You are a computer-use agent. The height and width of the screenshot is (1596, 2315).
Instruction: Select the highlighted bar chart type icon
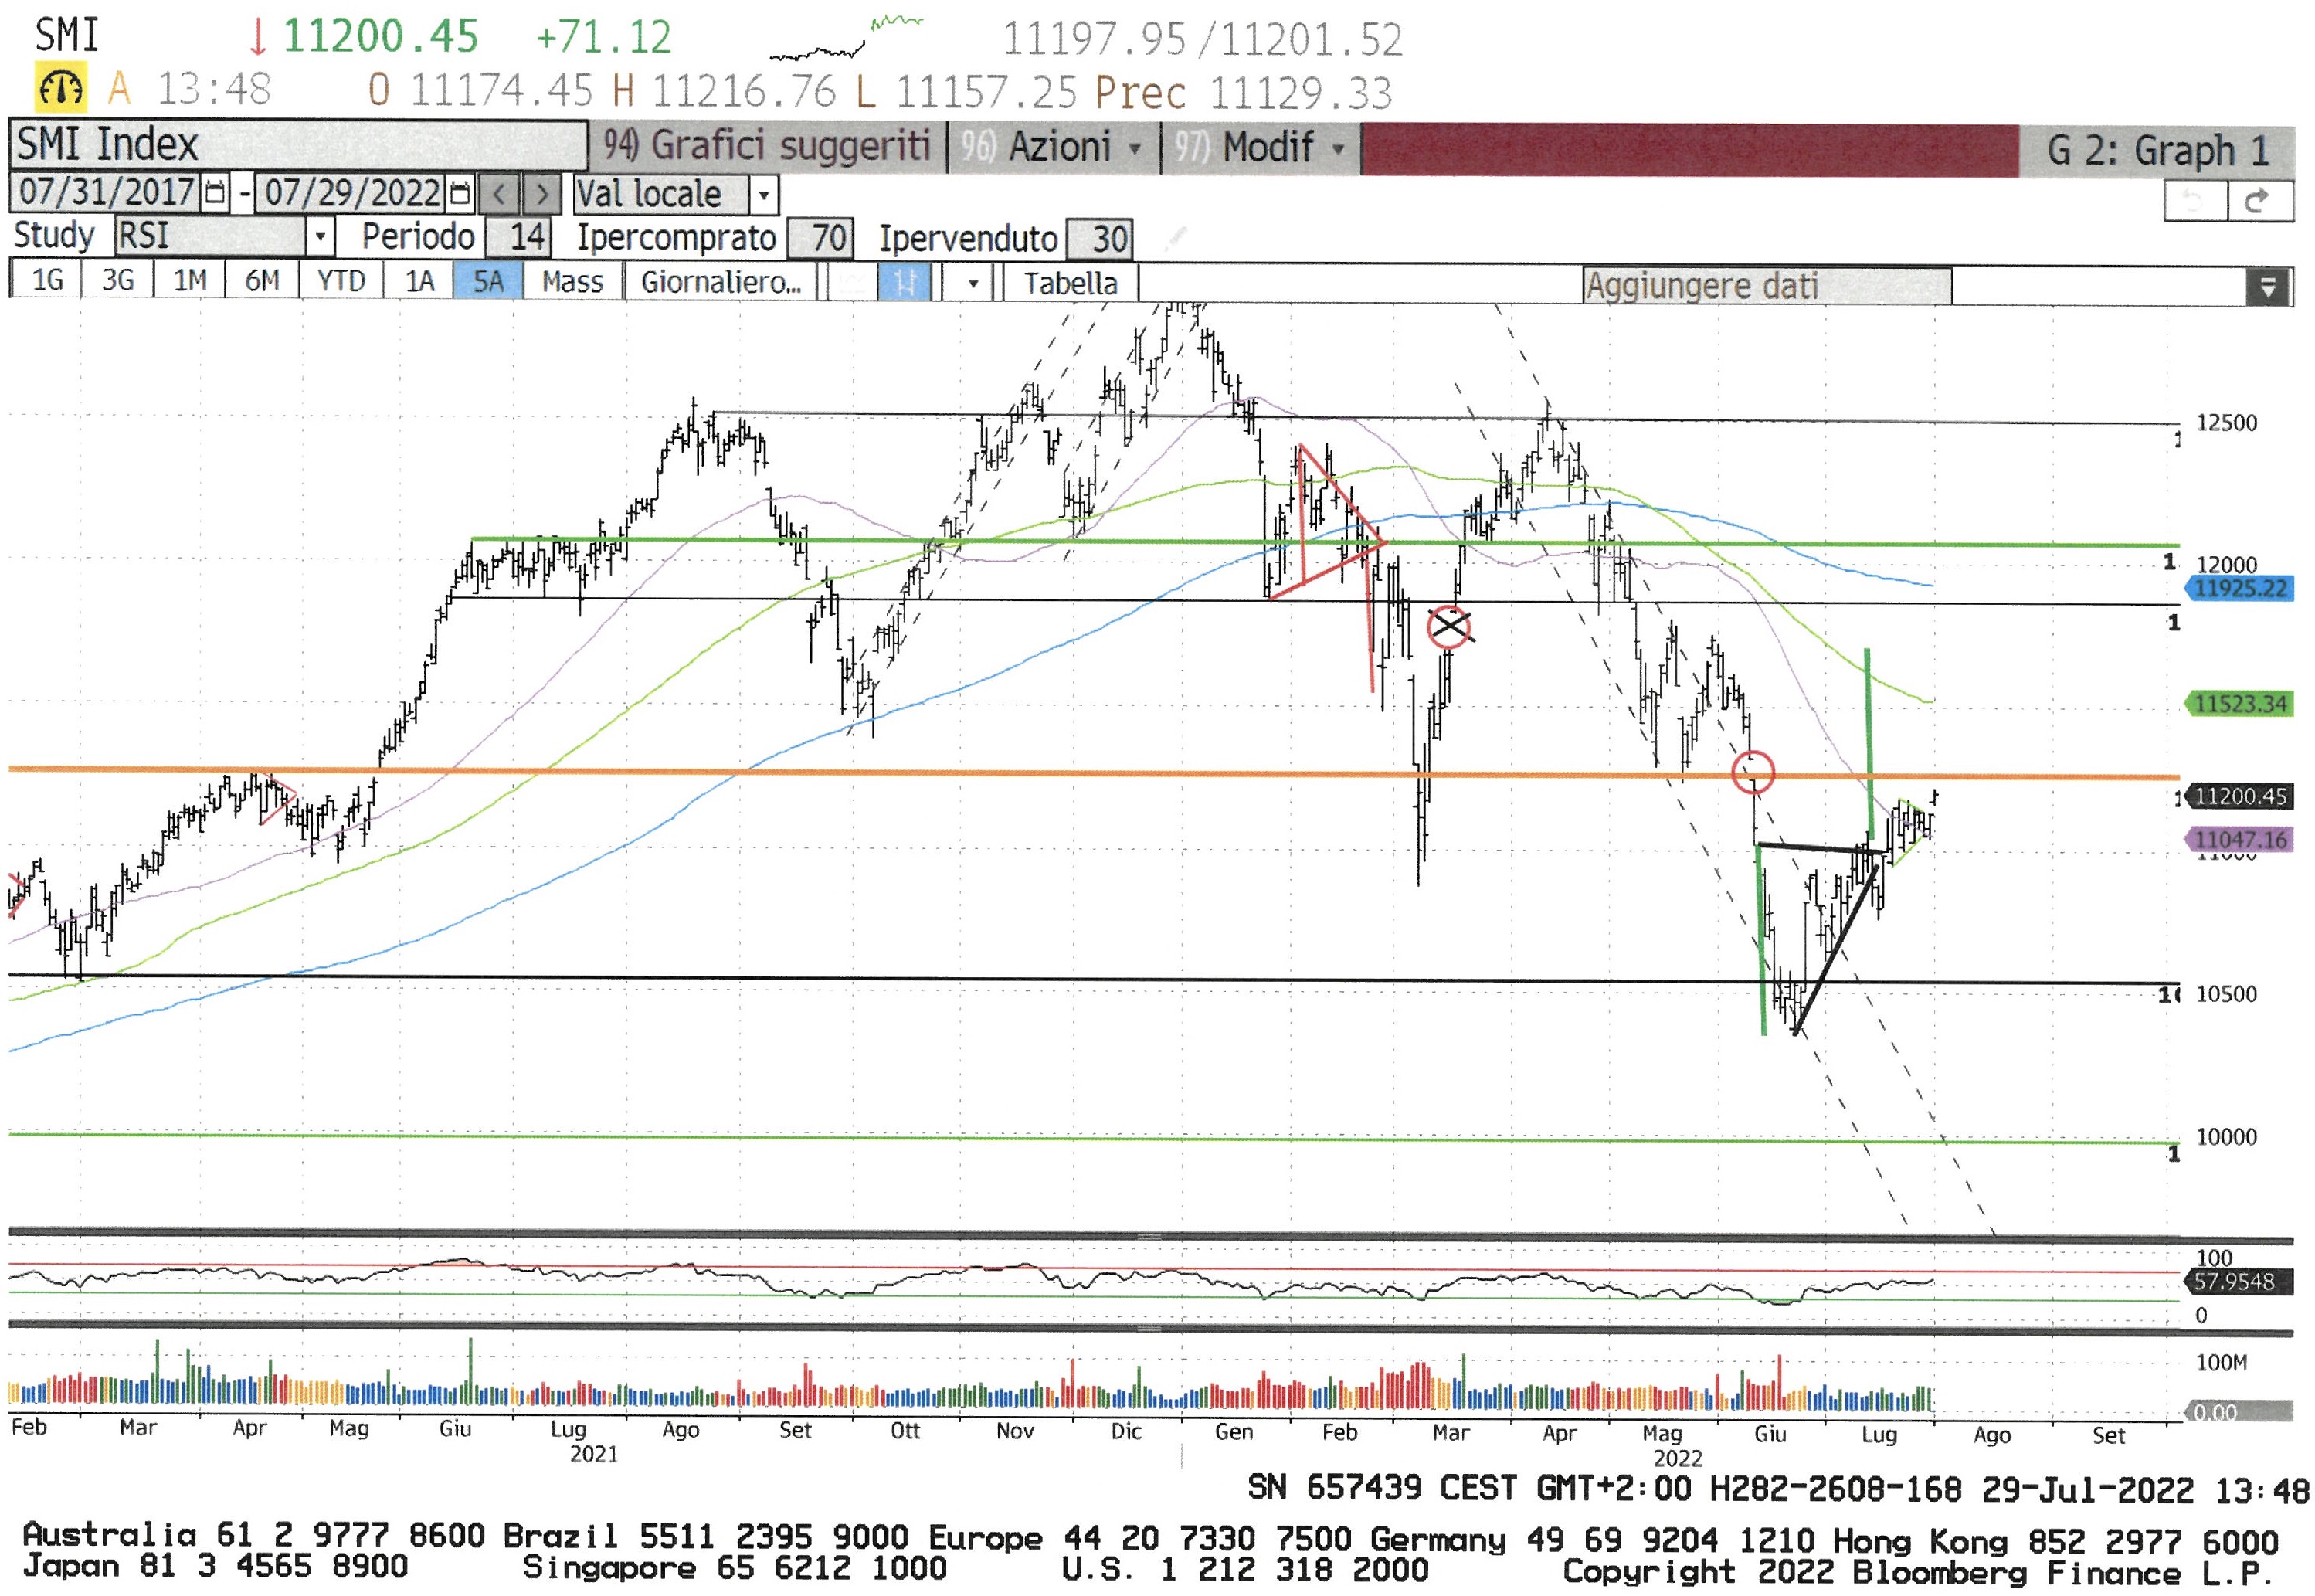[904, 282]
